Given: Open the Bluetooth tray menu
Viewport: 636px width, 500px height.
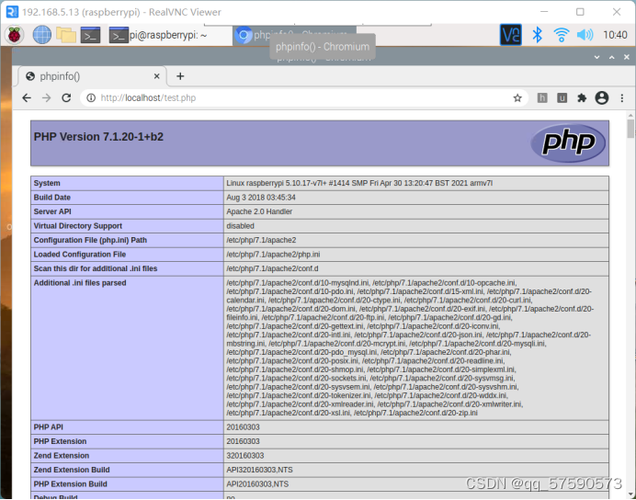Looking at the screenshot, I should pyautogui.click(x=537, y=35).
